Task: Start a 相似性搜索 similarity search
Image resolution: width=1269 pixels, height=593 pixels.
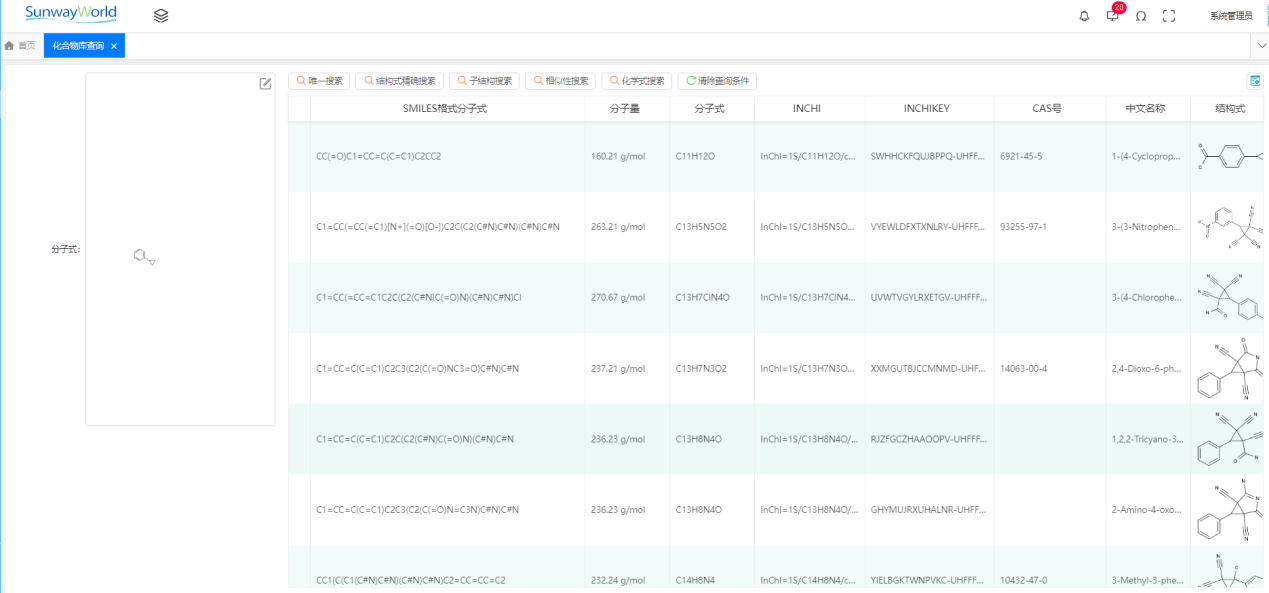Action: [560, 81]
